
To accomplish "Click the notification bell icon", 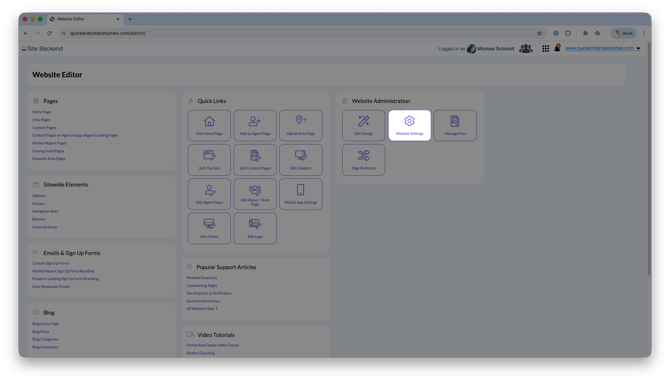I will pos(557,48).
